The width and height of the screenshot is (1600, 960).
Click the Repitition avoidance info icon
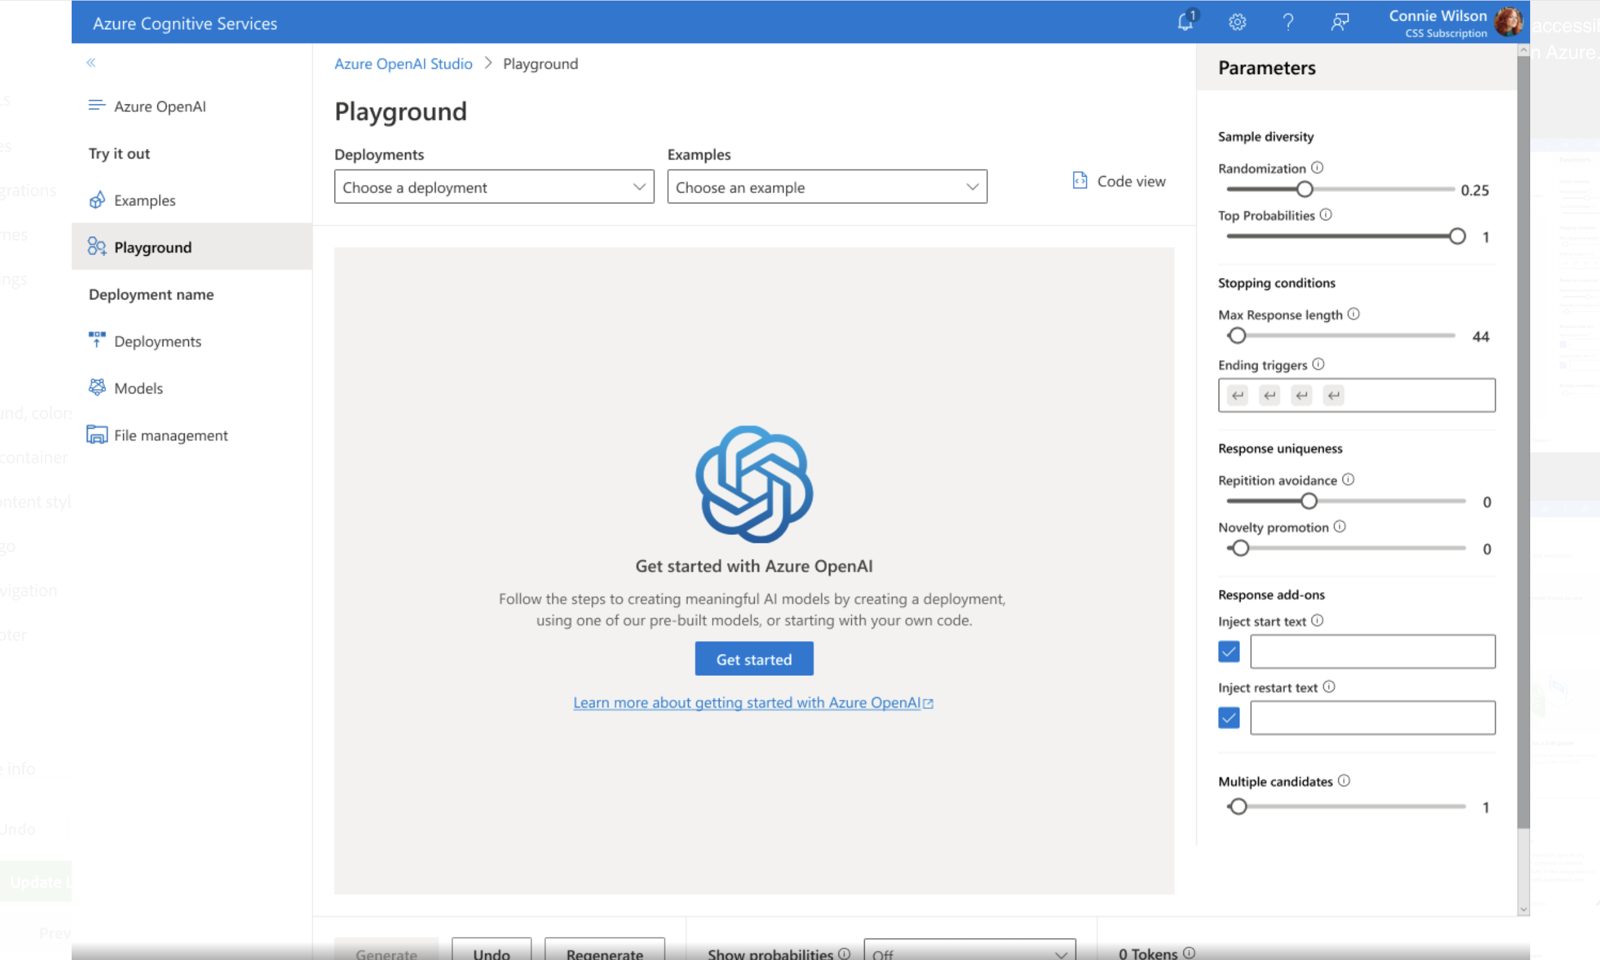coord(1348,480)
